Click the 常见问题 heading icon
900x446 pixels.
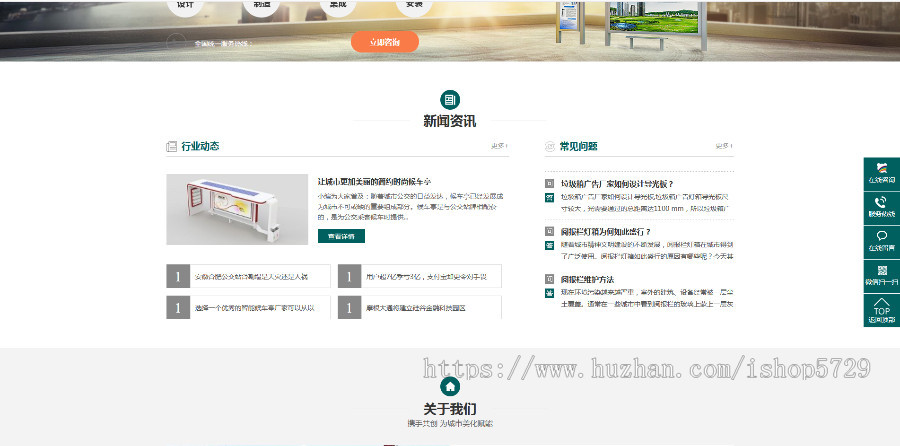[x=550, y=146]
